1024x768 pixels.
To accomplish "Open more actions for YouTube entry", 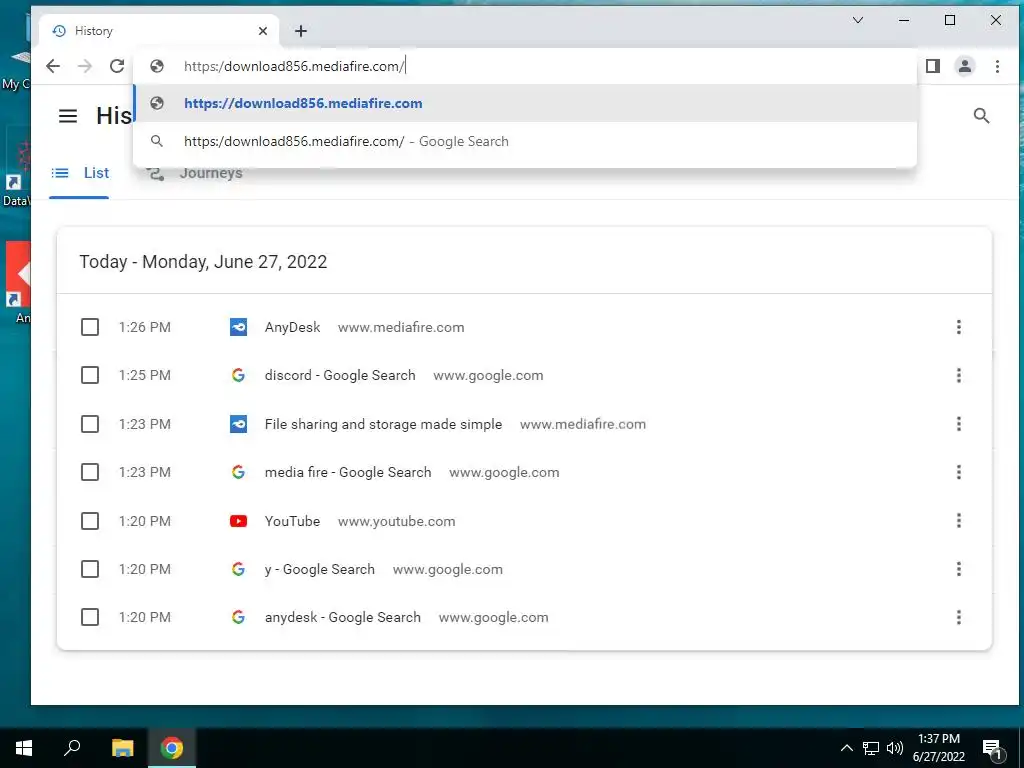I will tap(958, 520).
